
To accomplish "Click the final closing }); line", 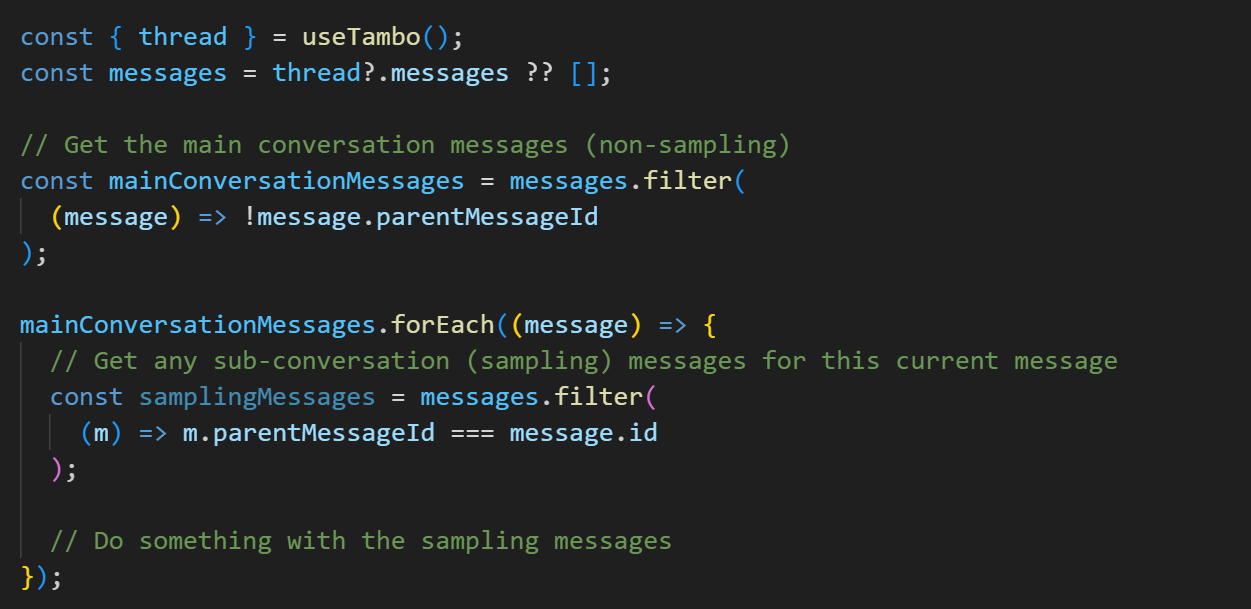I will tap(41, 577).
